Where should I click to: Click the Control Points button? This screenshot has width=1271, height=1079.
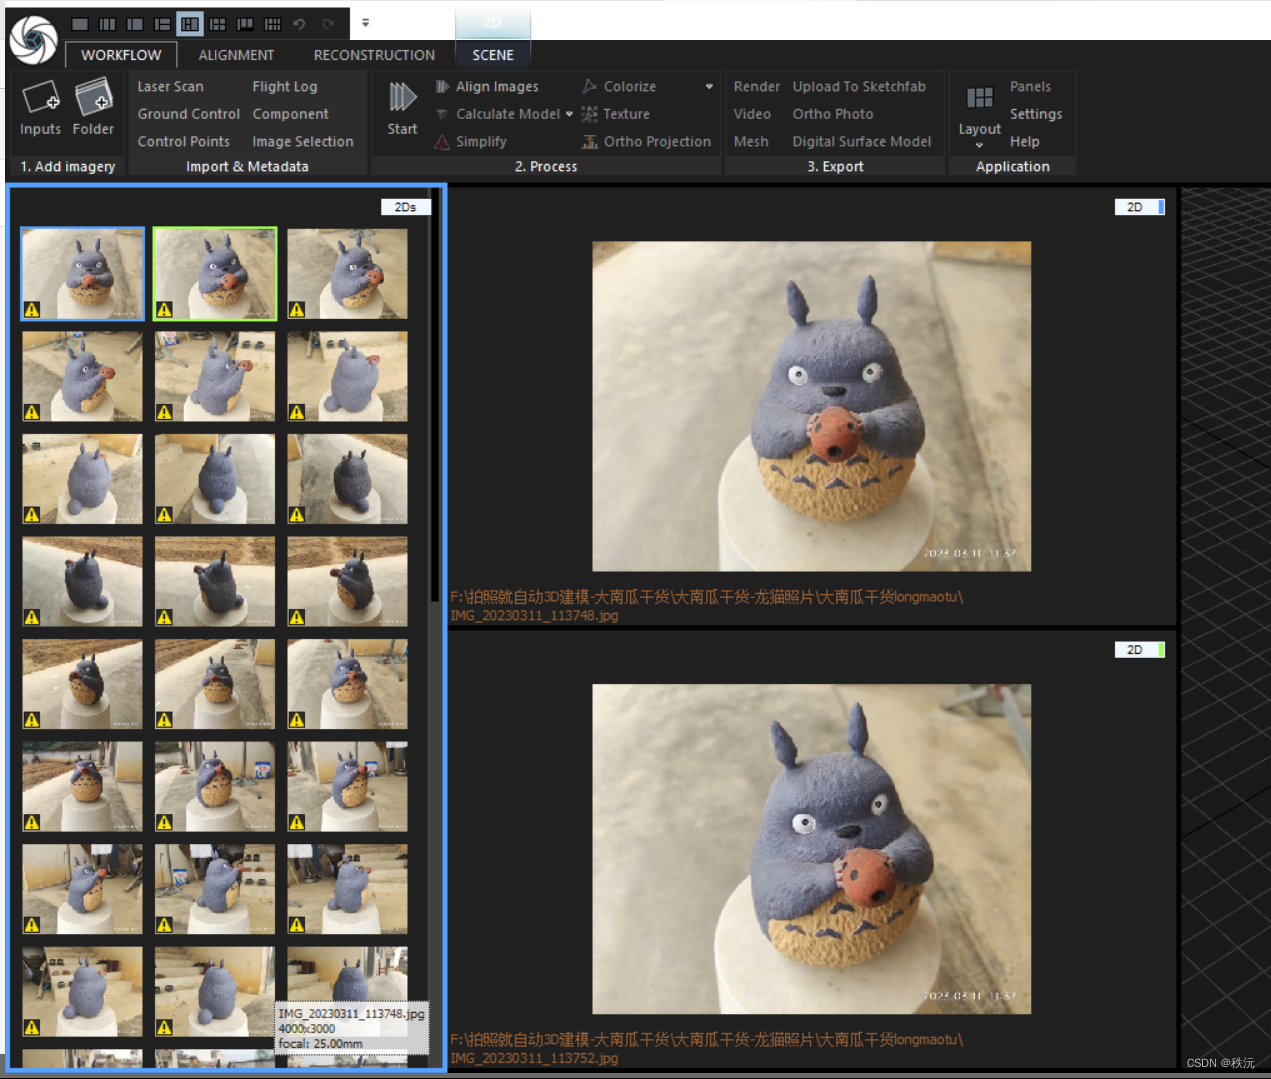pyautogui.click(x=183, y=142)
